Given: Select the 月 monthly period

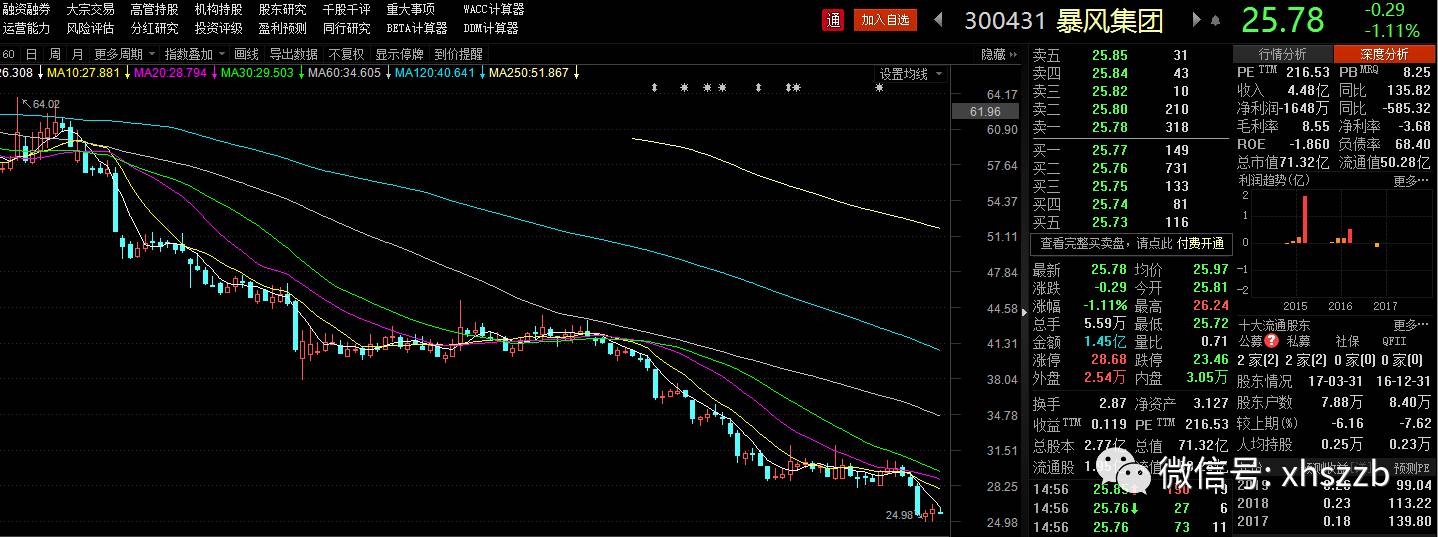Looking at the screenshot, I should (77, 54).
